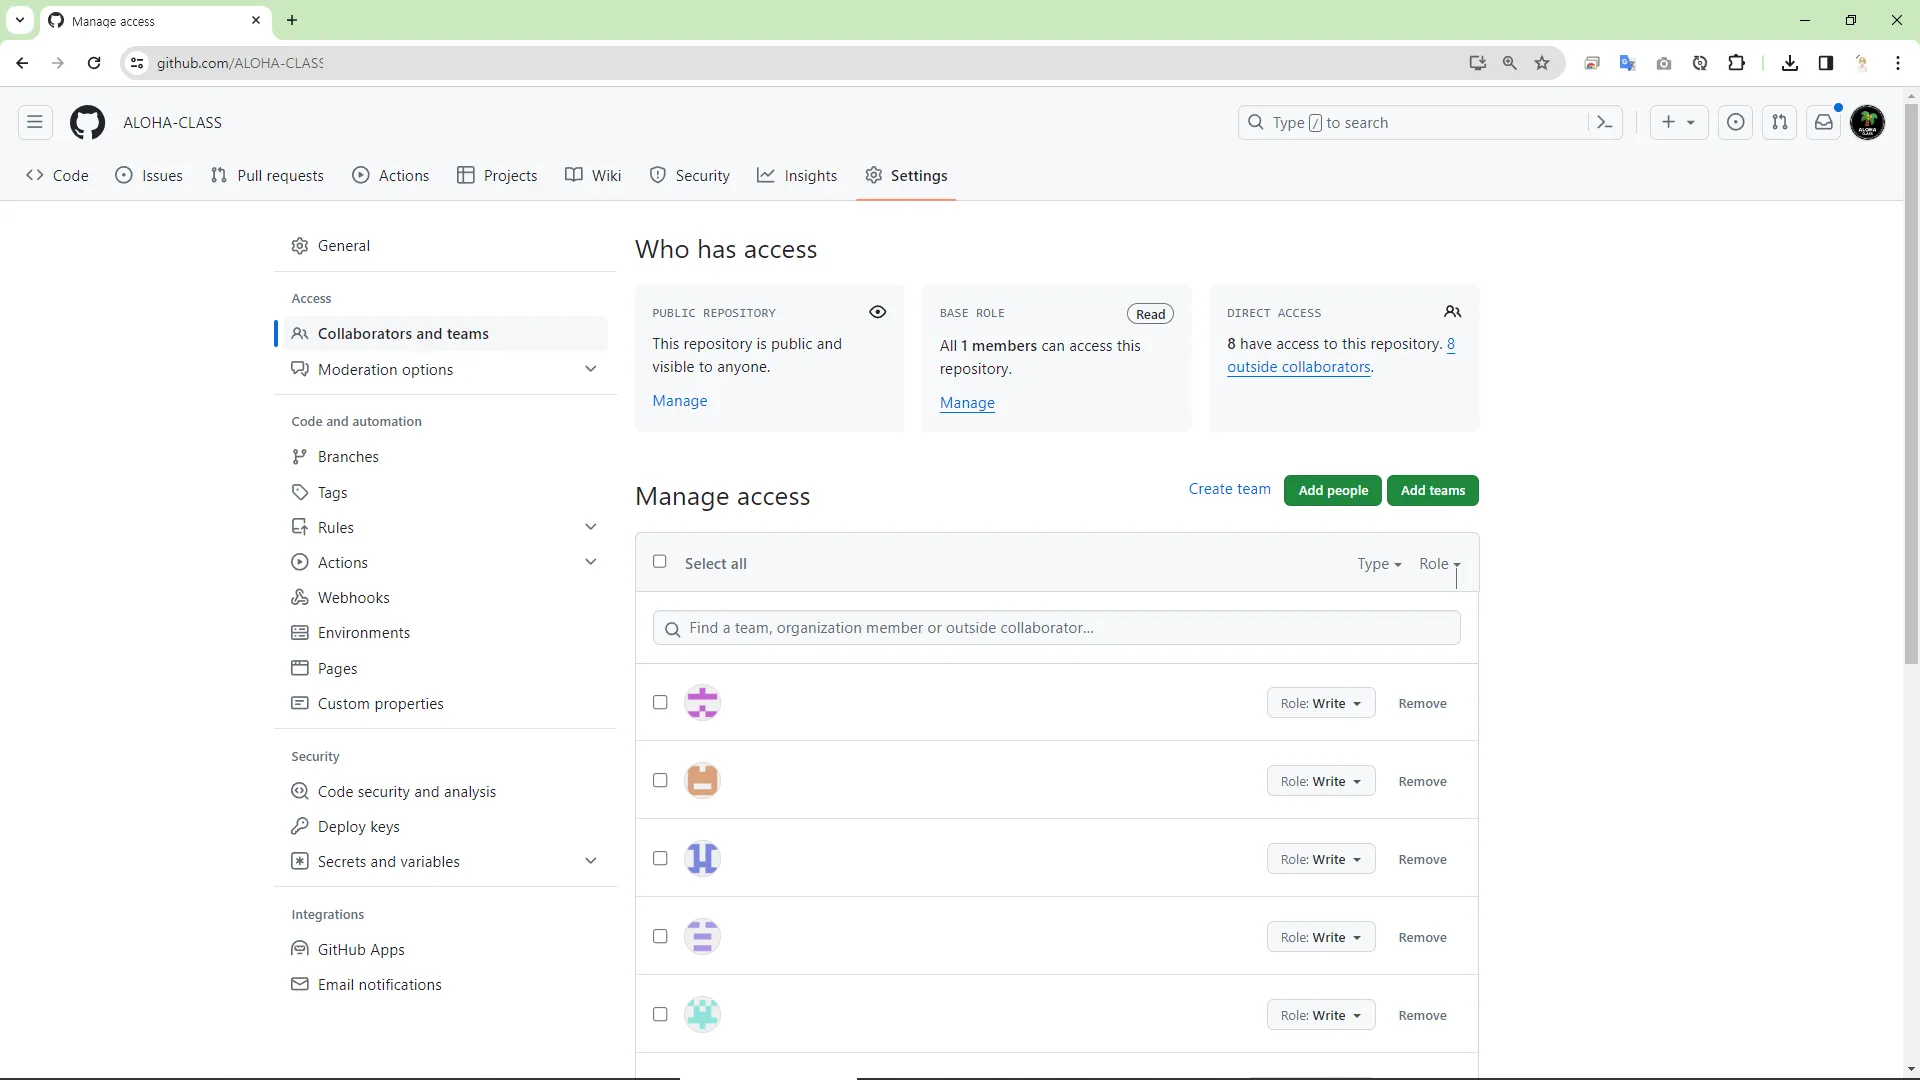Open the pull requests icon in header
The image size is (1920, 1080).
[x=1780, y=122]
